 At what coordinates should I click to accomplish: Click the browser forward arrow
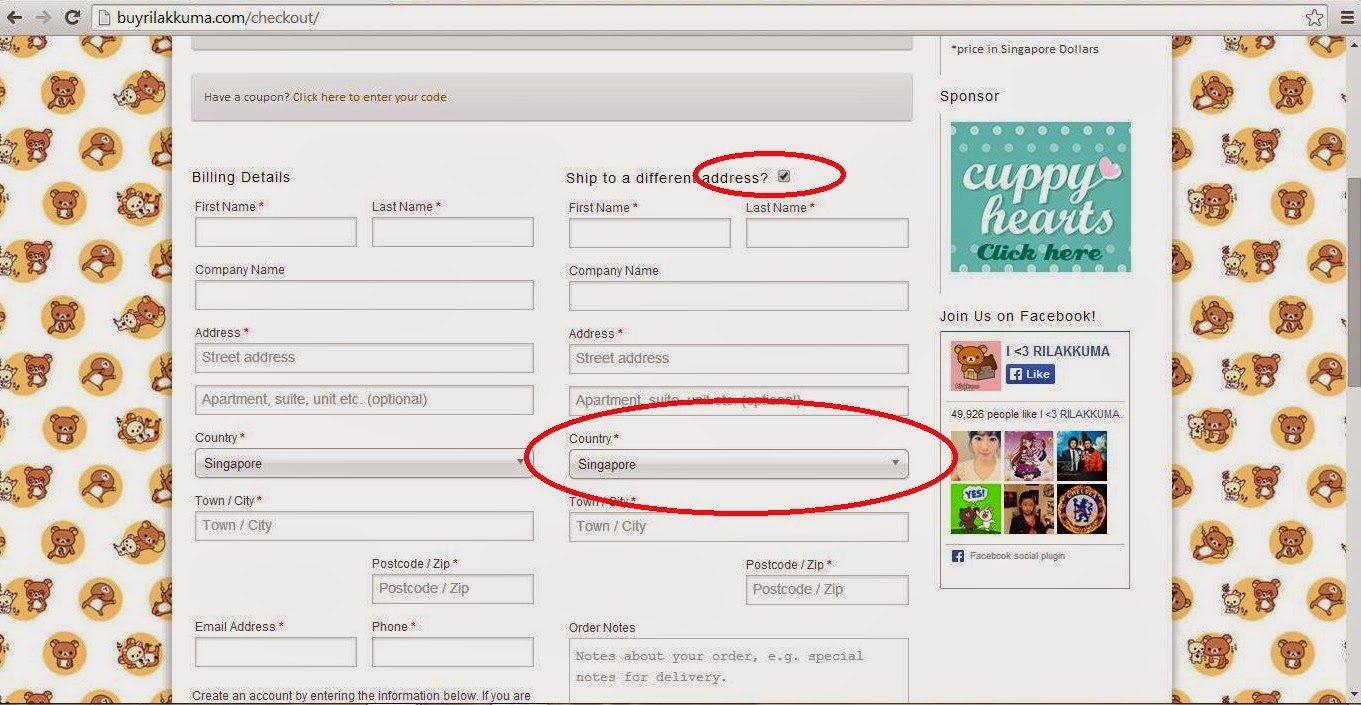click(43, 17)
